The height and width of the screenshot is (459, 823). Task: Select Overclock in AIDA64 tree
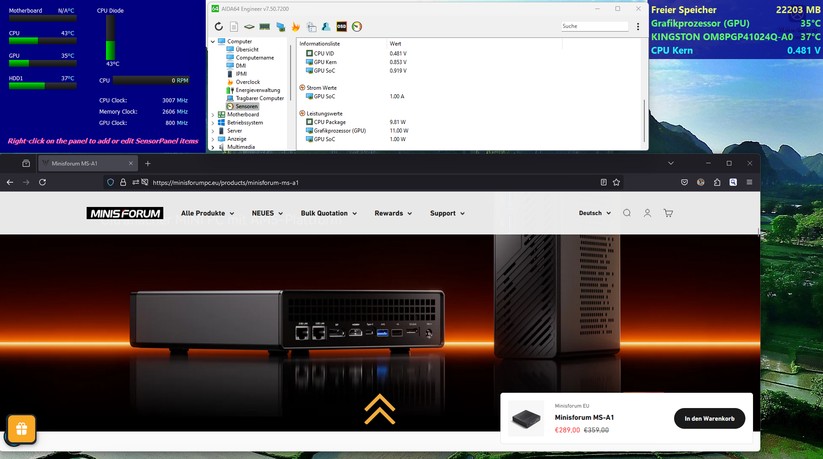tap(248, 82)
